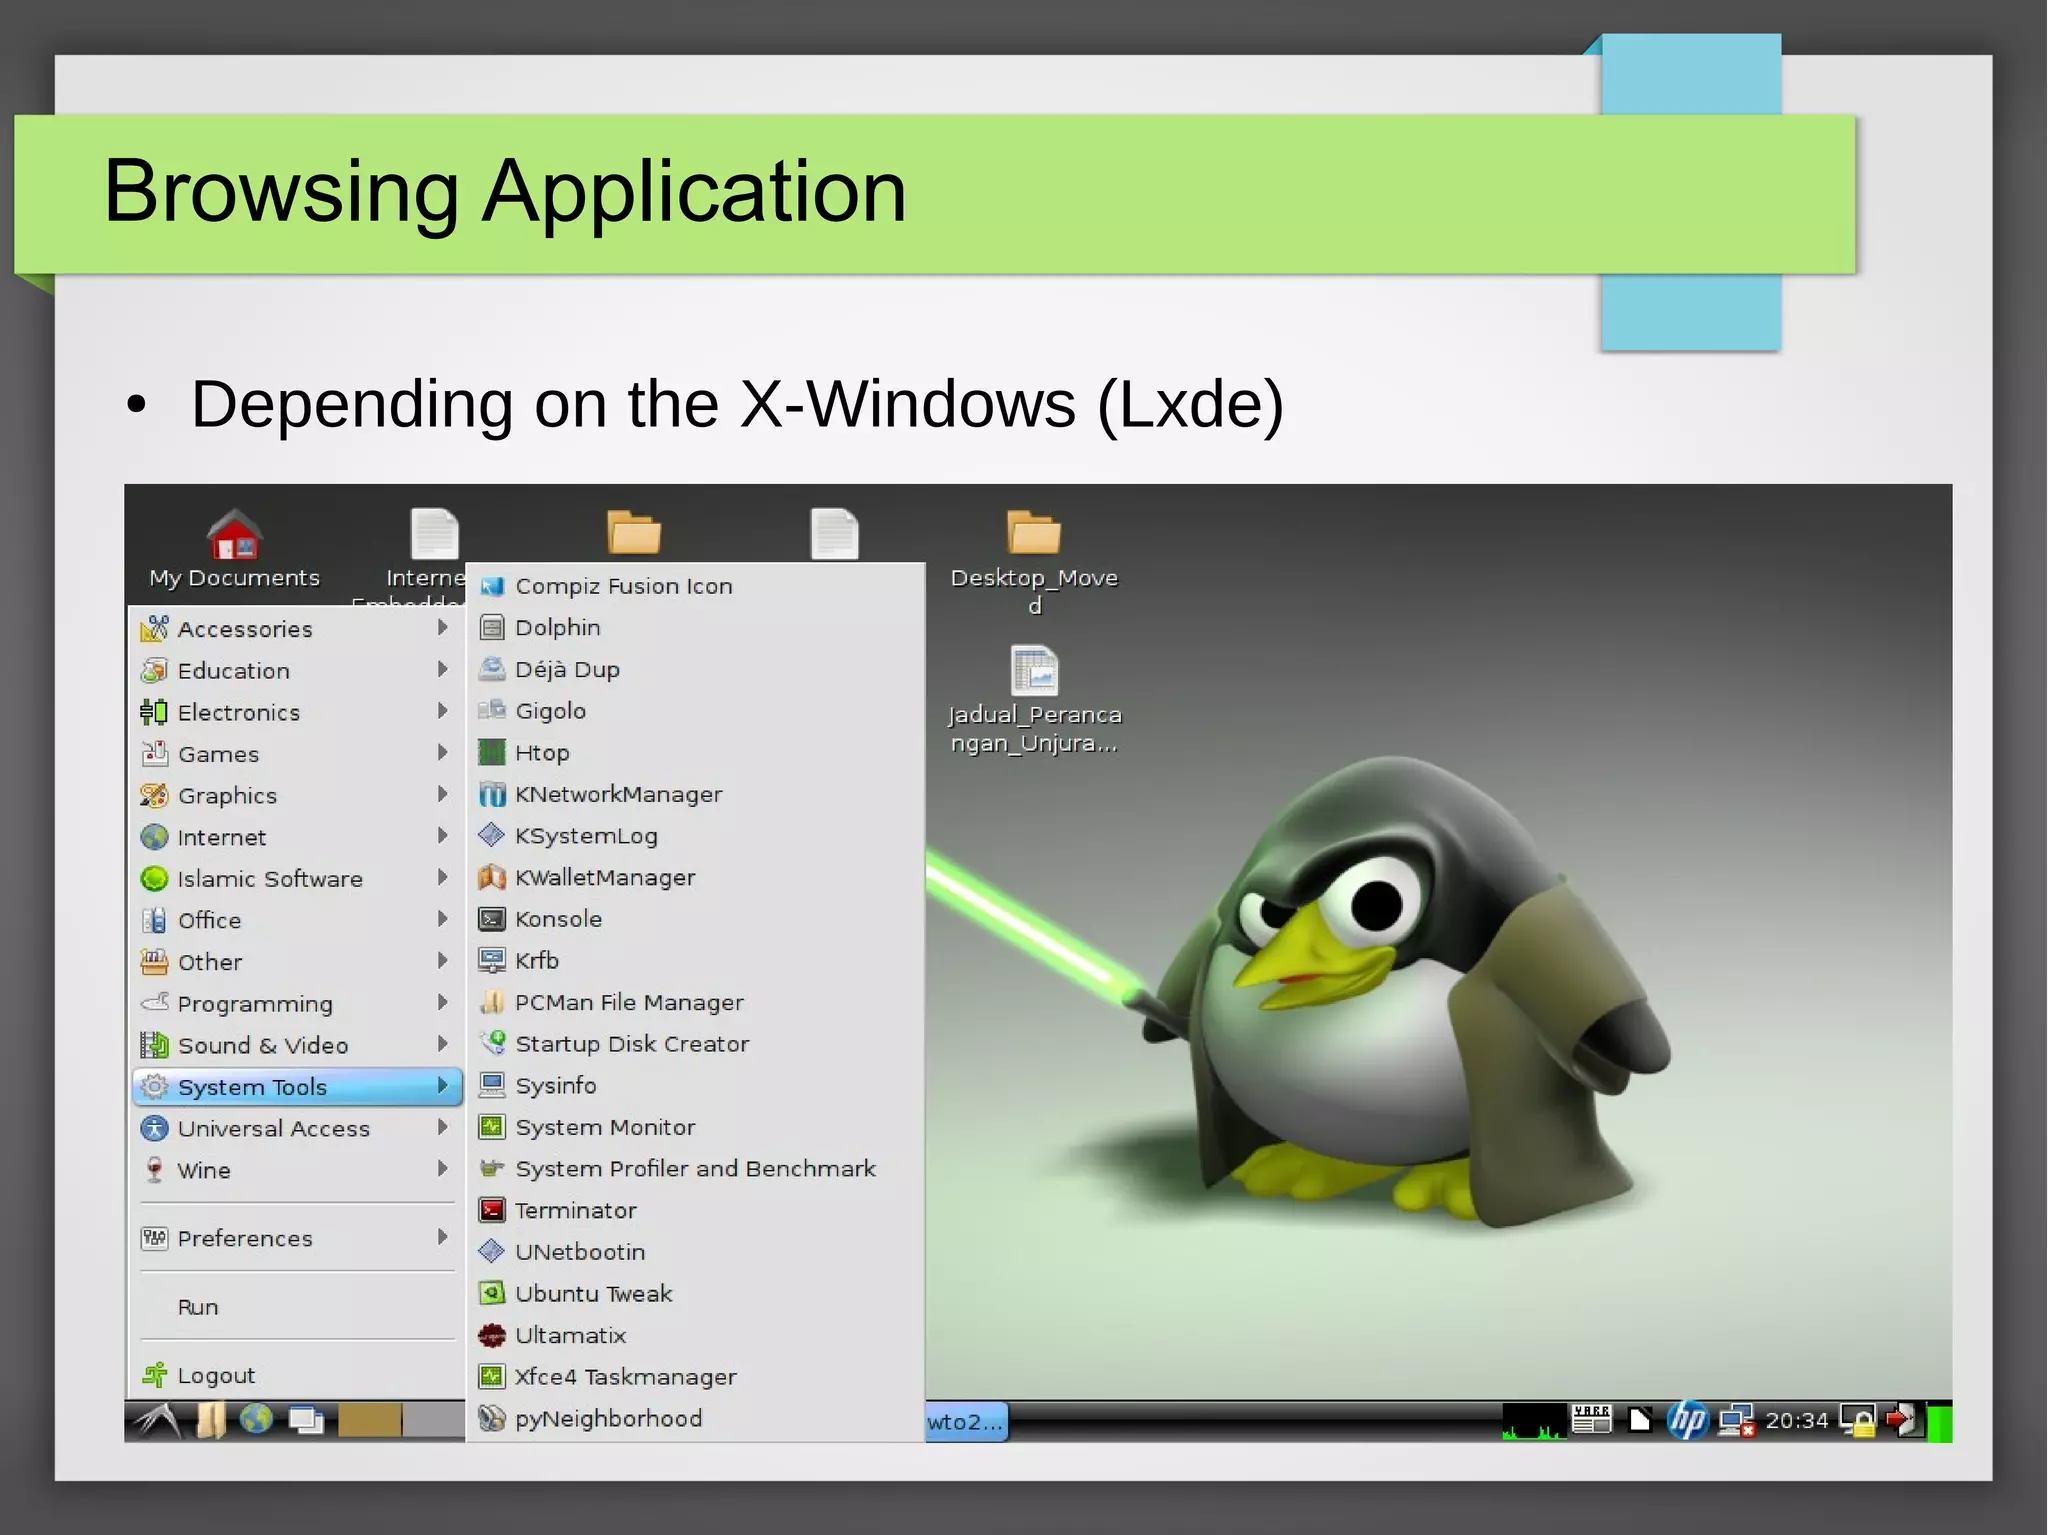The height and width of the screenshot is (1535, 2048).
Task: Click the HP tray icon
Action: click(x=1688, y=1421)
